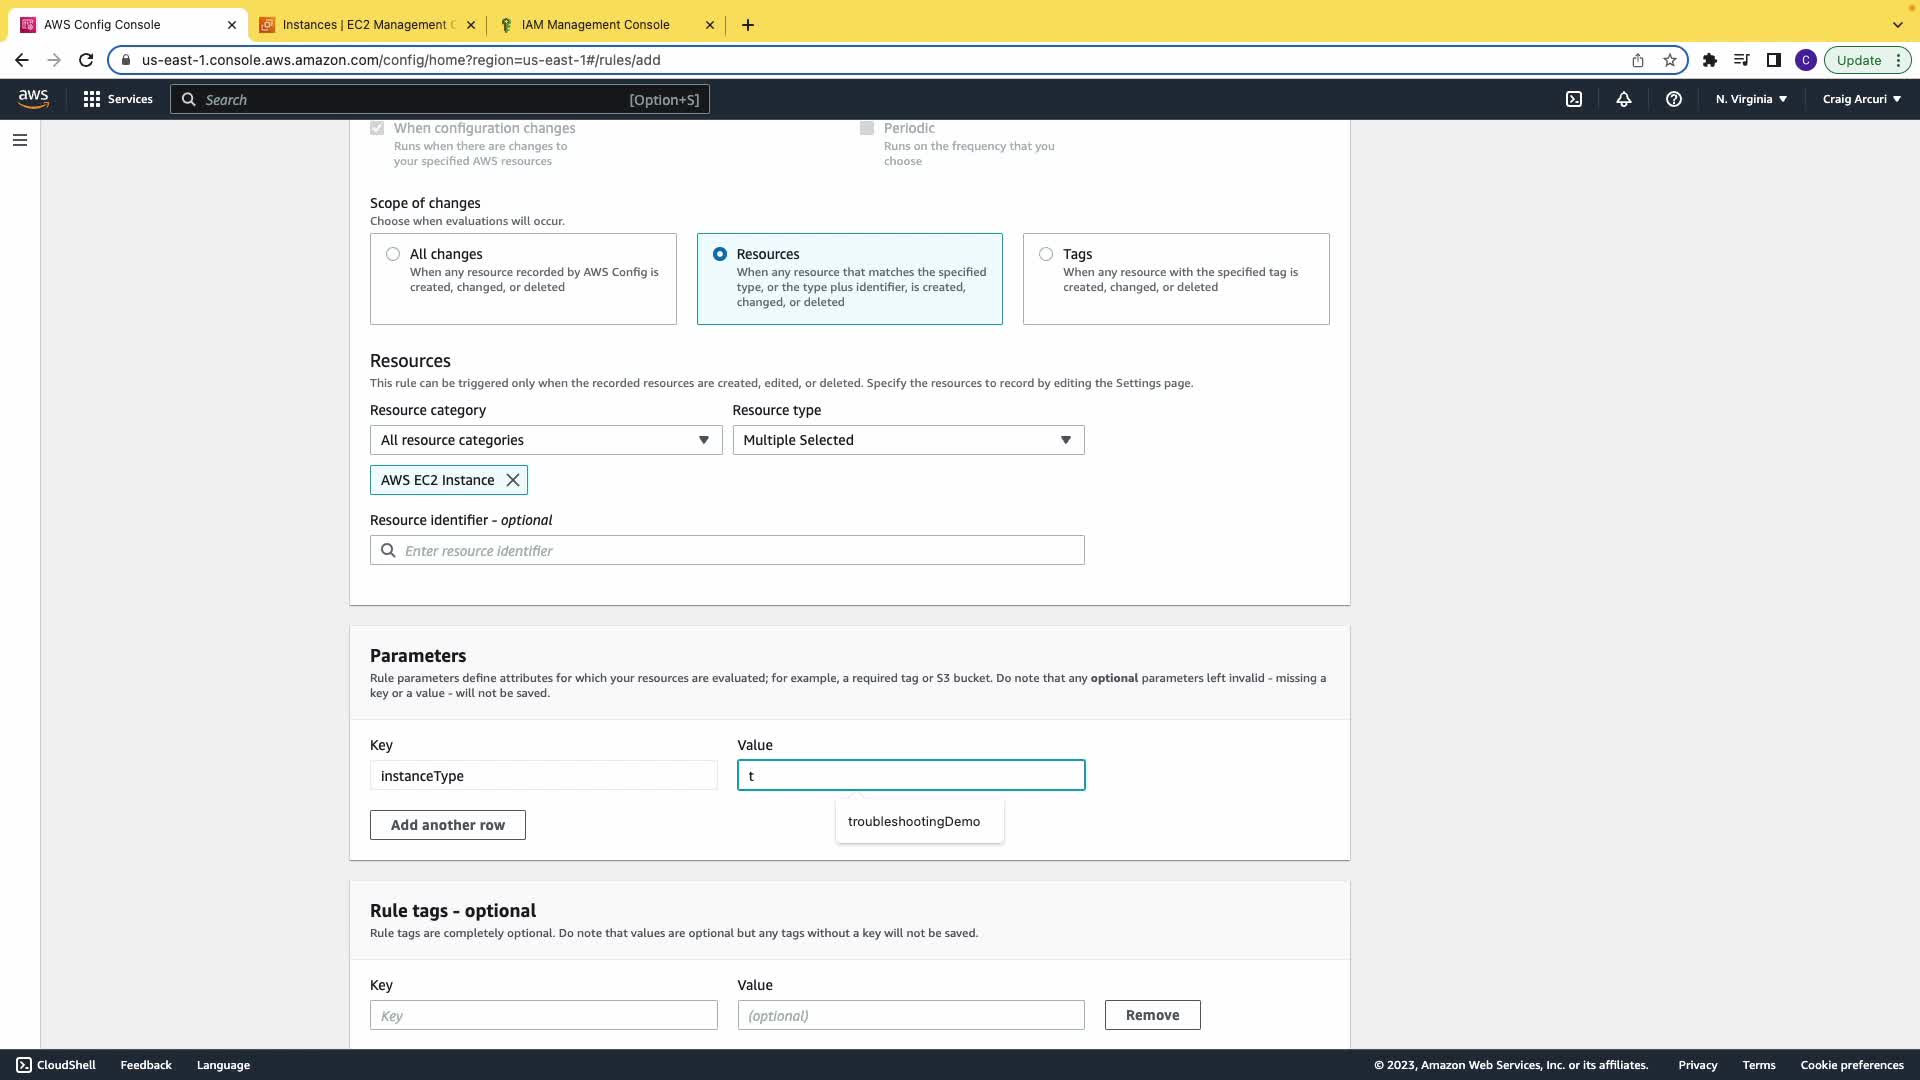Open the AWS support help icon
This screenshot has width=1920, height=1080.
pos(1674,99)
